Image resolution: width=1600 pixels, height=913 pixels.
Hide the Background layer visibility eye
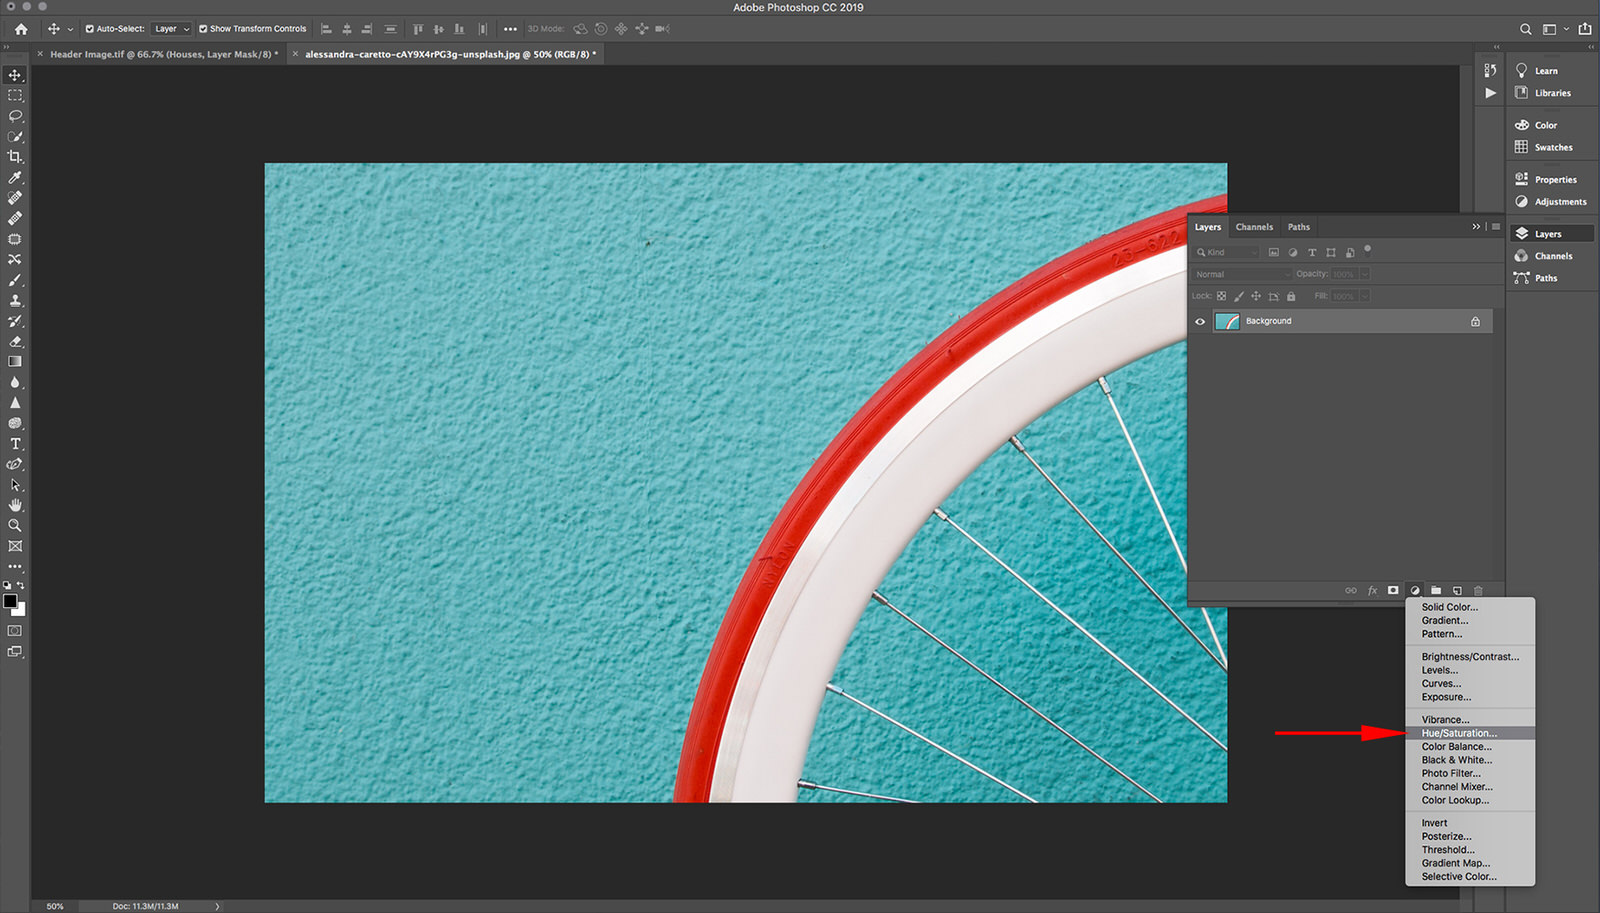(x=1200, y=321)
